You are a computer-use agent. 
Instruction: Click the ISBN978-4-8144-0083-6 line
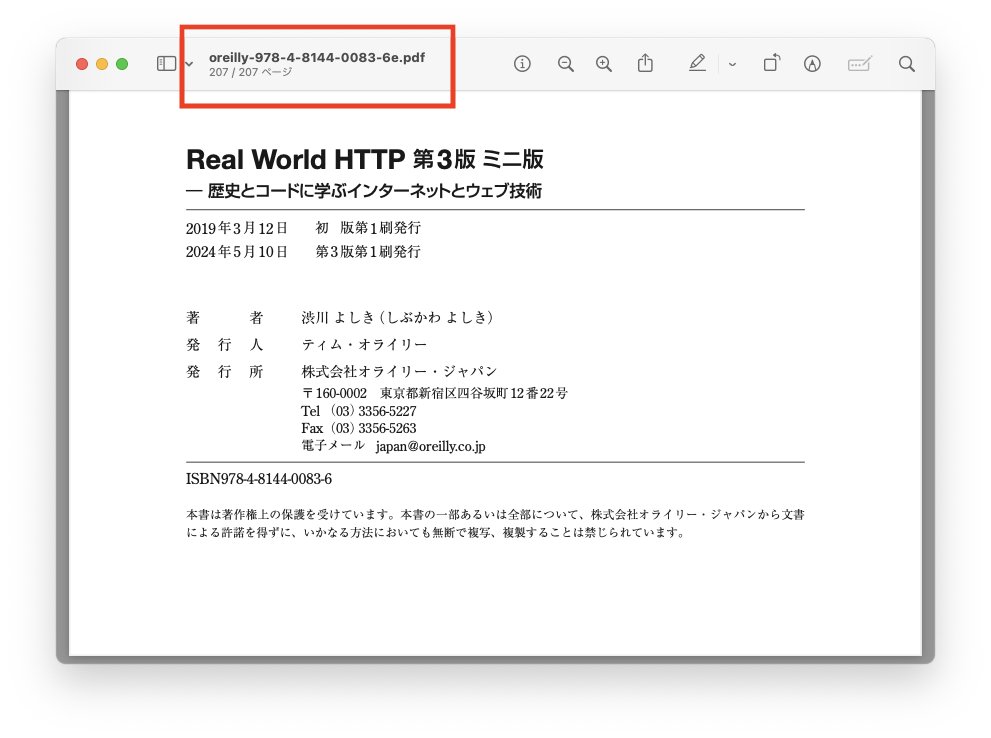click(x=258, y=479)
